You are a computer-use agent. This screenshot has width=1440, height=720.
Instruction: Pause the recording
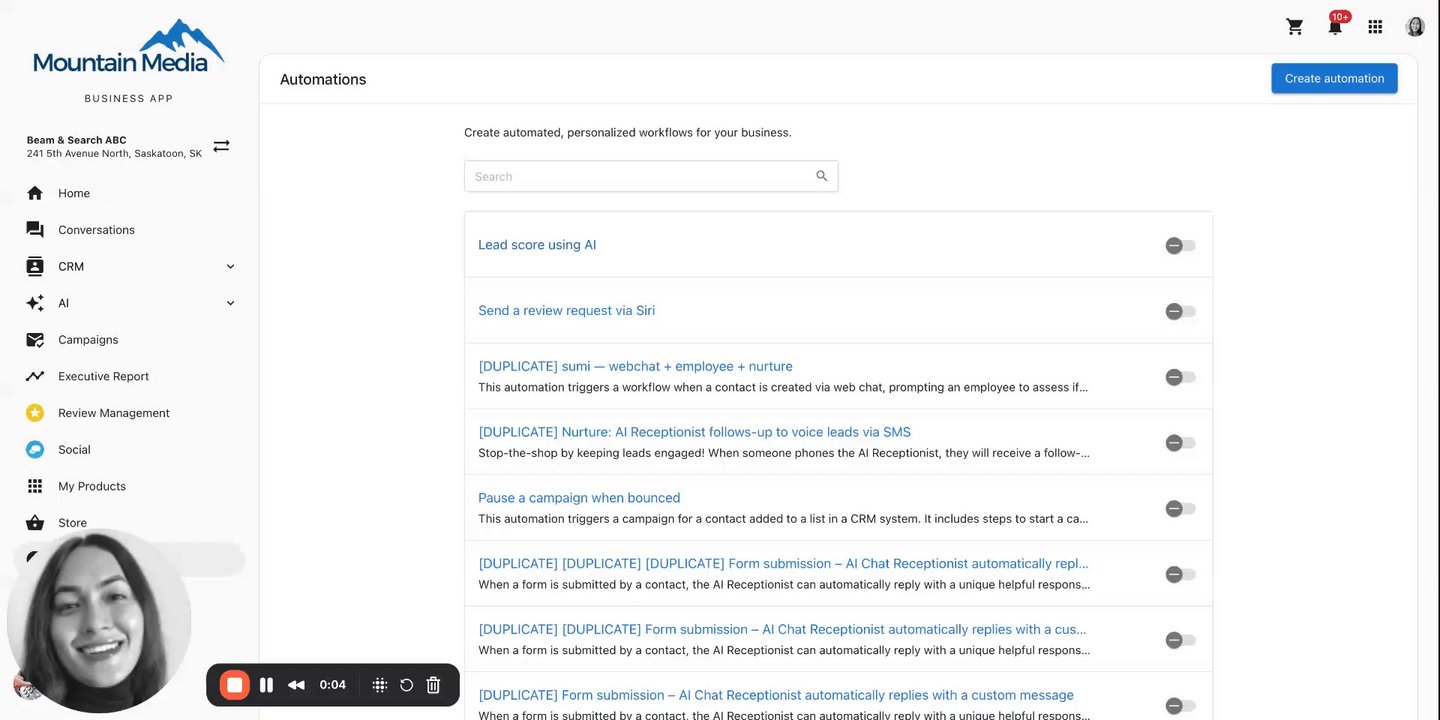pos(266,685)
